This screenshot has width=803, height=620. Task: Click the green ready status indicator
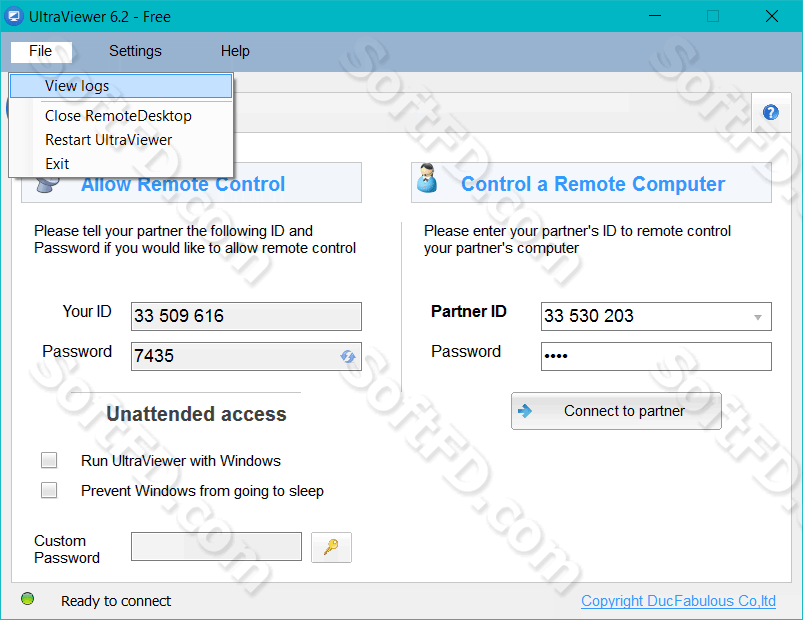[28, 598]
